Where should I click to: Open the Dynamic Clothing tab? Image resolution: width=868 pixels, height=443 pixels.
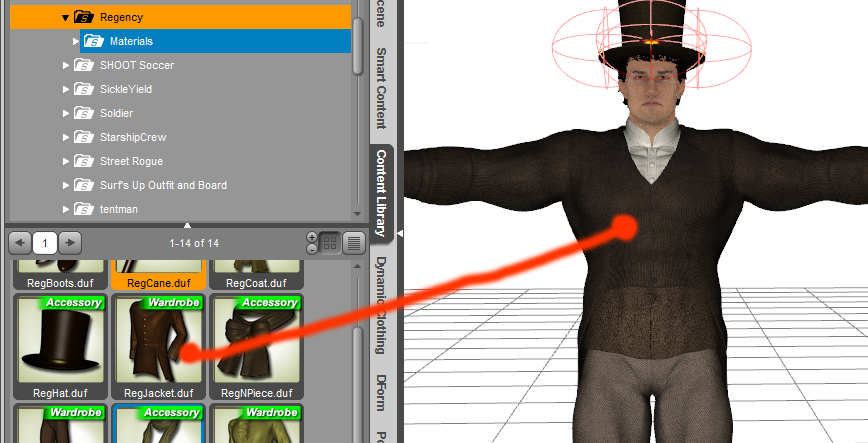pos(381,306)
